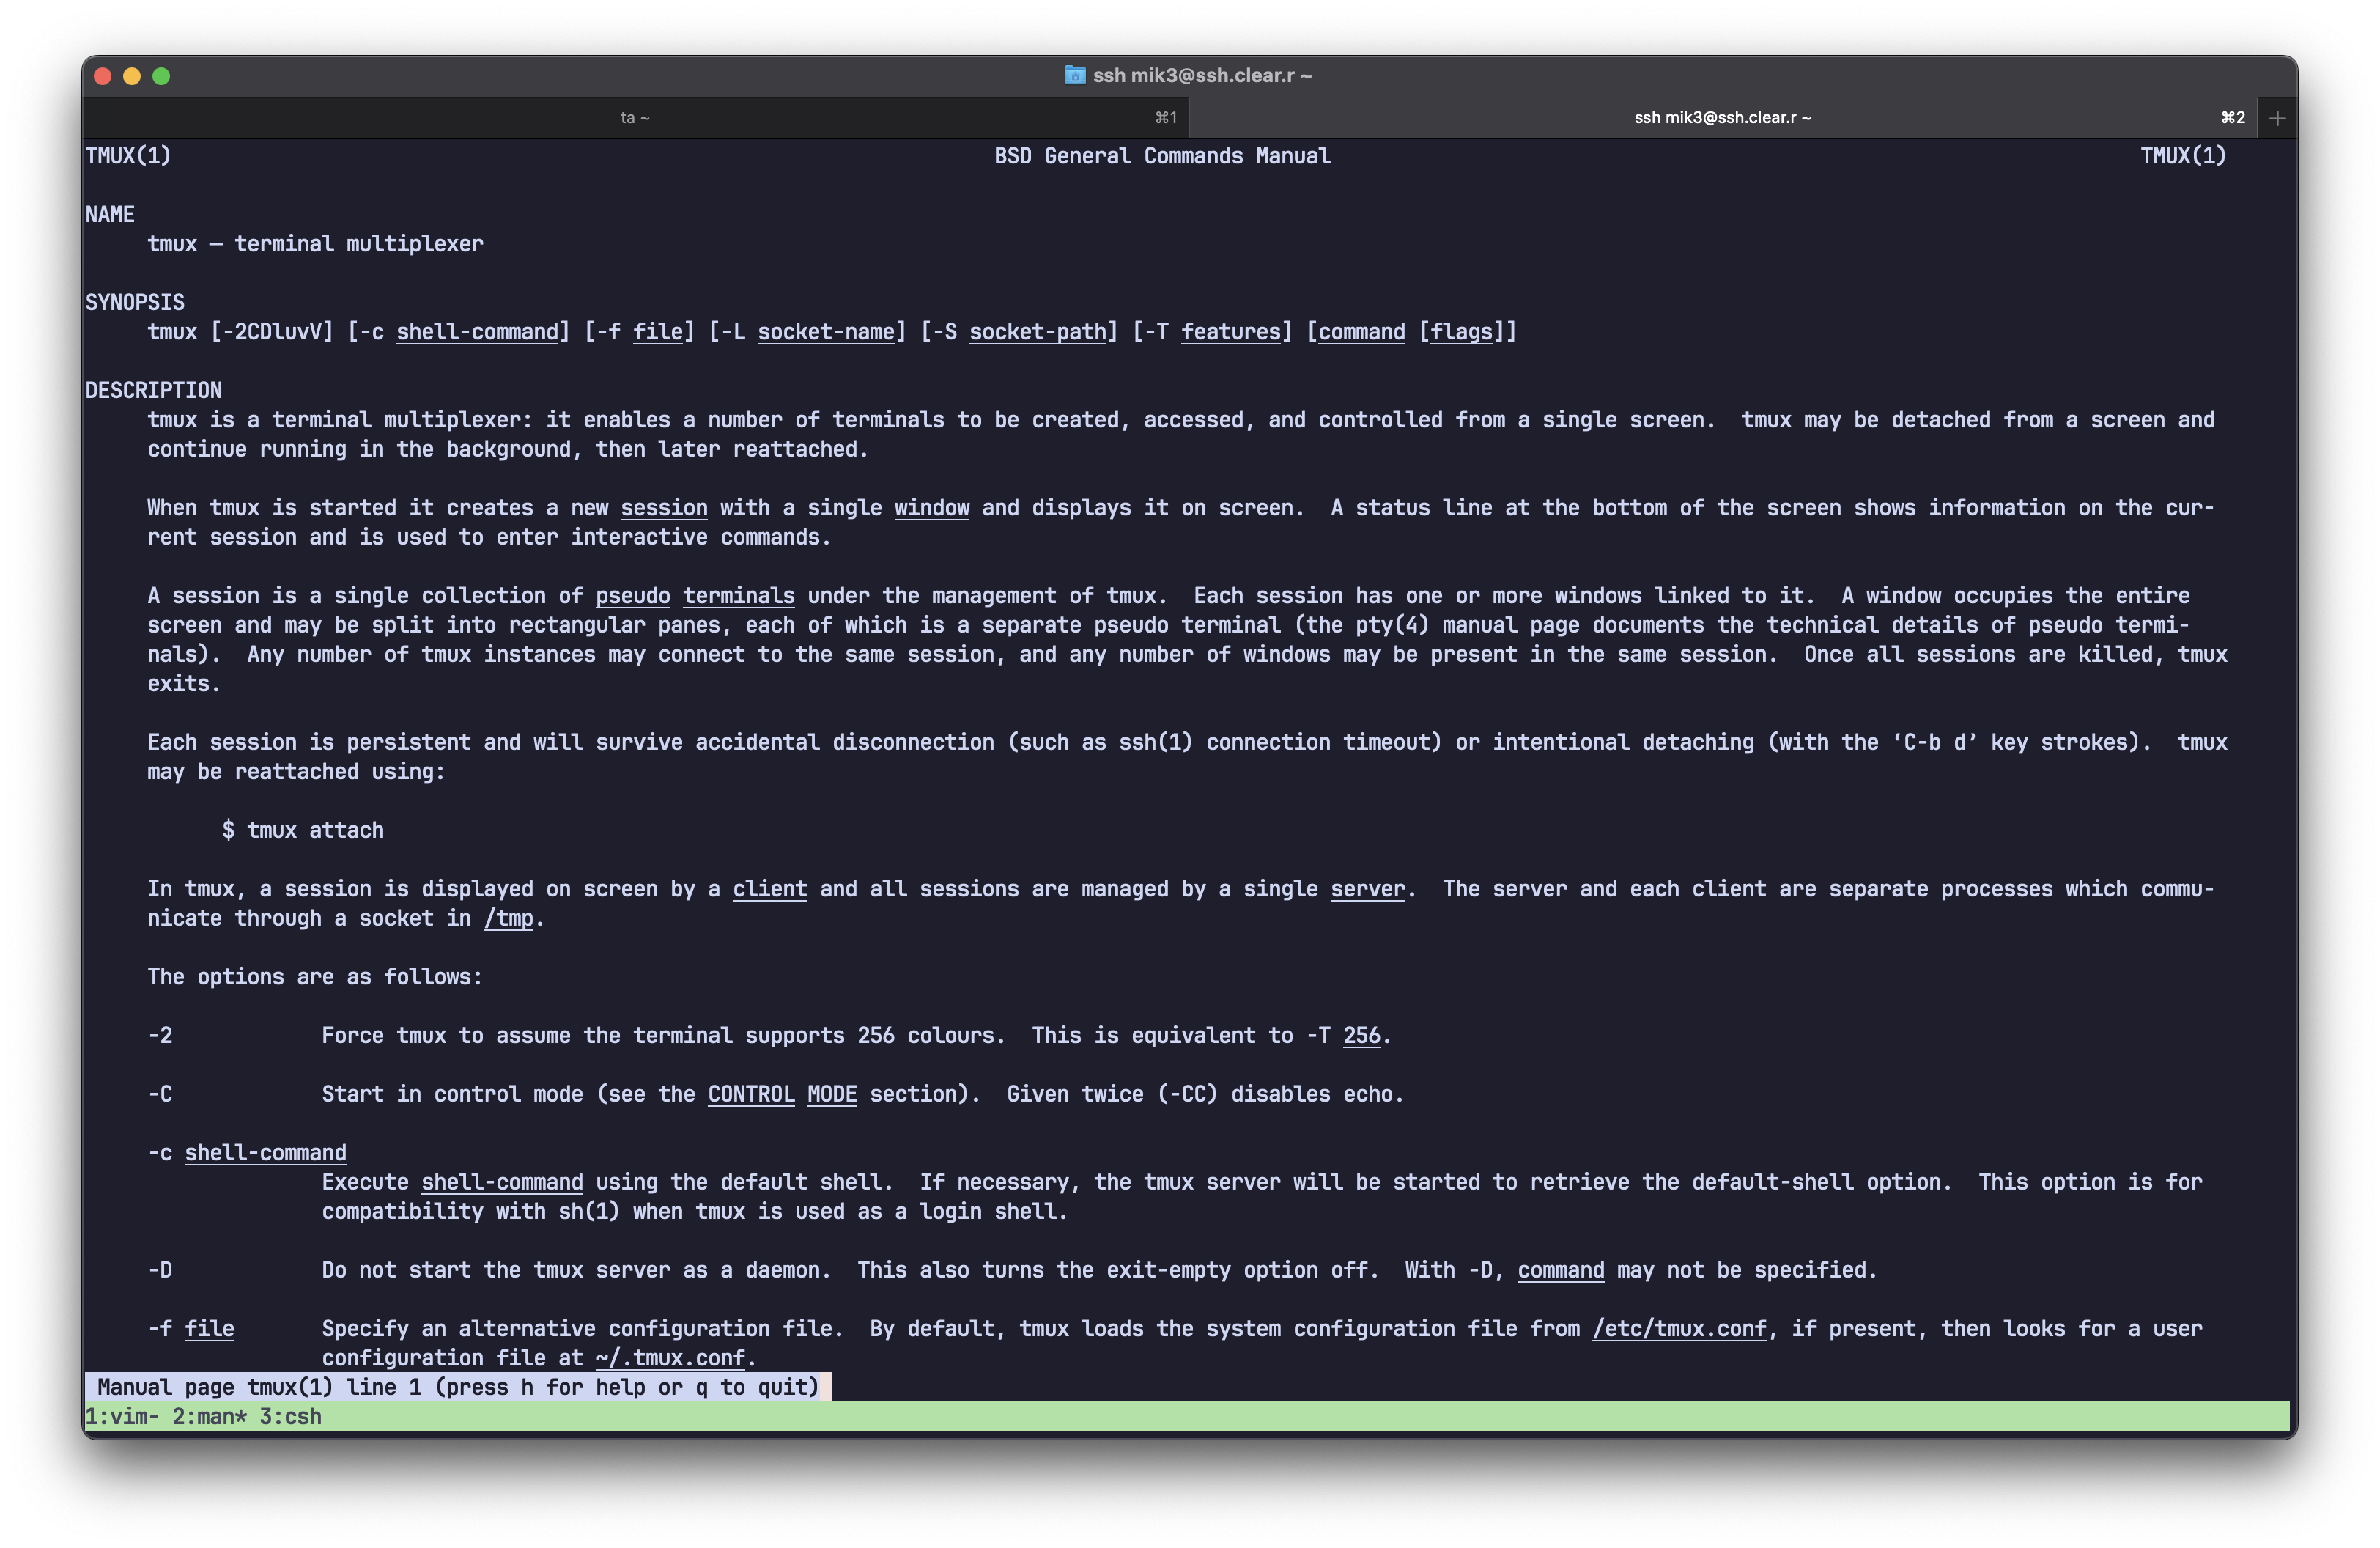Close the terminal window with red button

tap(102, 76)
